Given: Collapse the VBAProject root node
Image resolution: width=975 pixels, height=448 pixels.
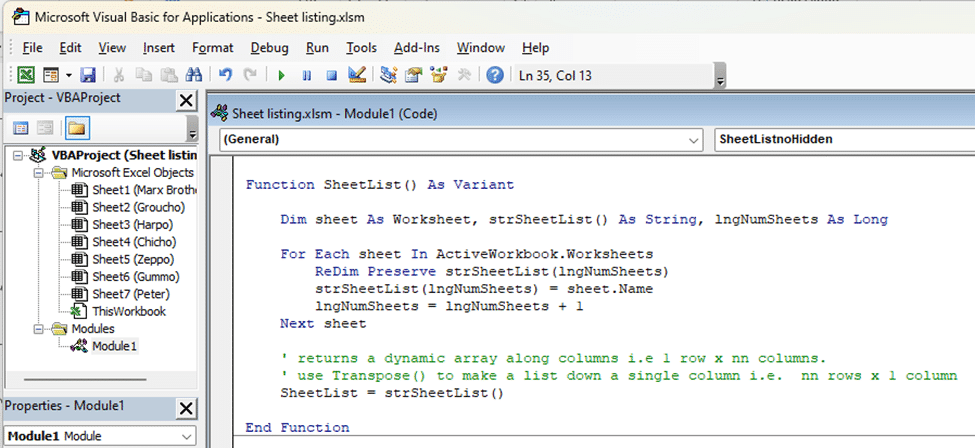Looking at the screenshot, I should click(x=17, y=155).
